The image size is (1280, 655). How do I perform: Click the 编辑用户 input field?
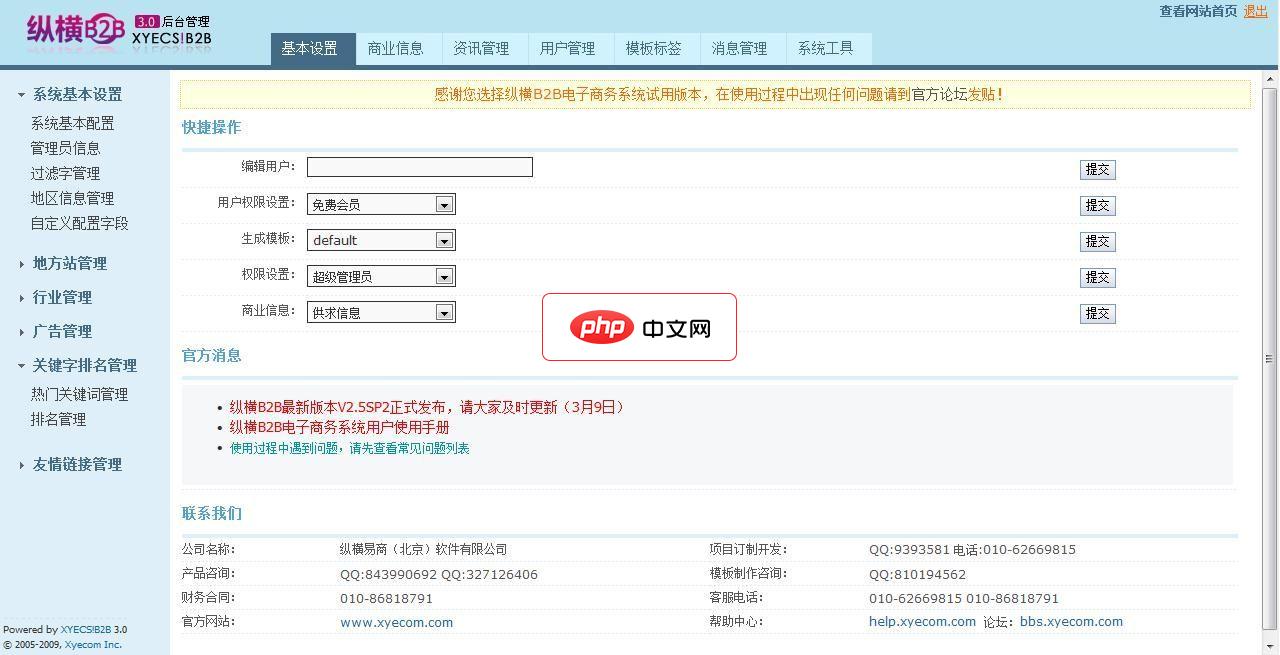[x=420, y=167]
